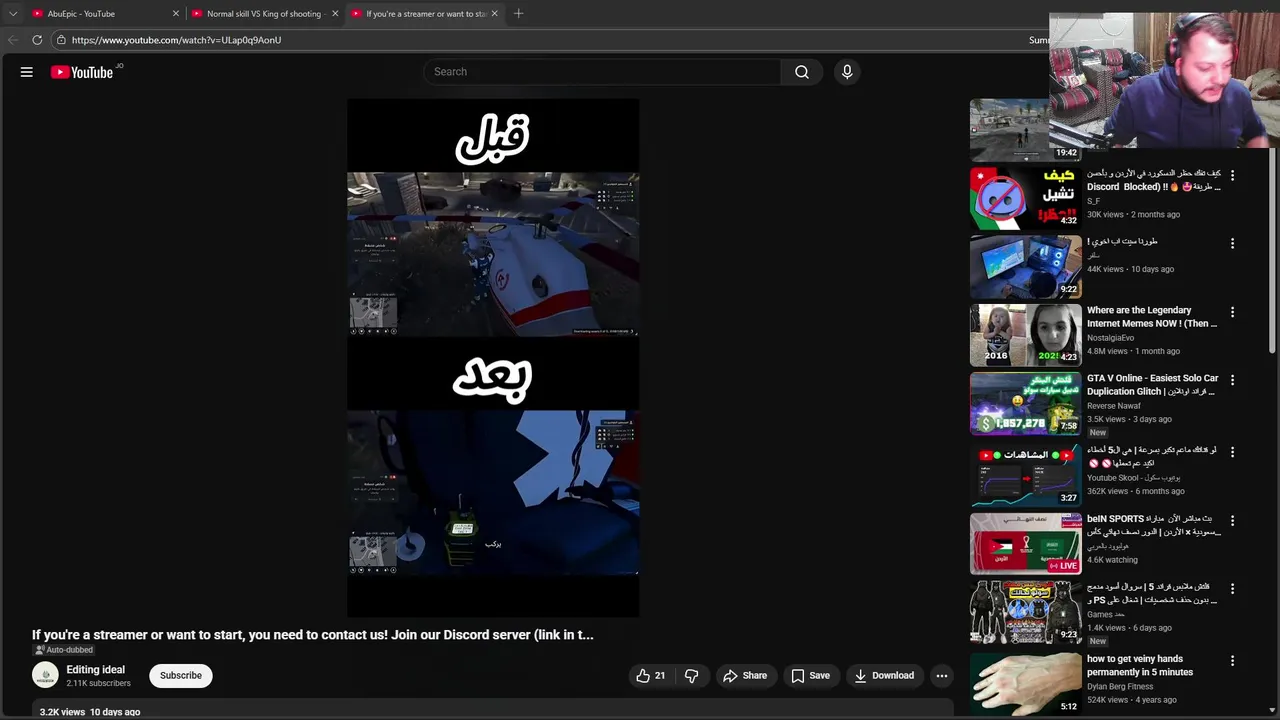Like the video with thumbs up
Screen dimensions: 1280x720
click(651, 676)
